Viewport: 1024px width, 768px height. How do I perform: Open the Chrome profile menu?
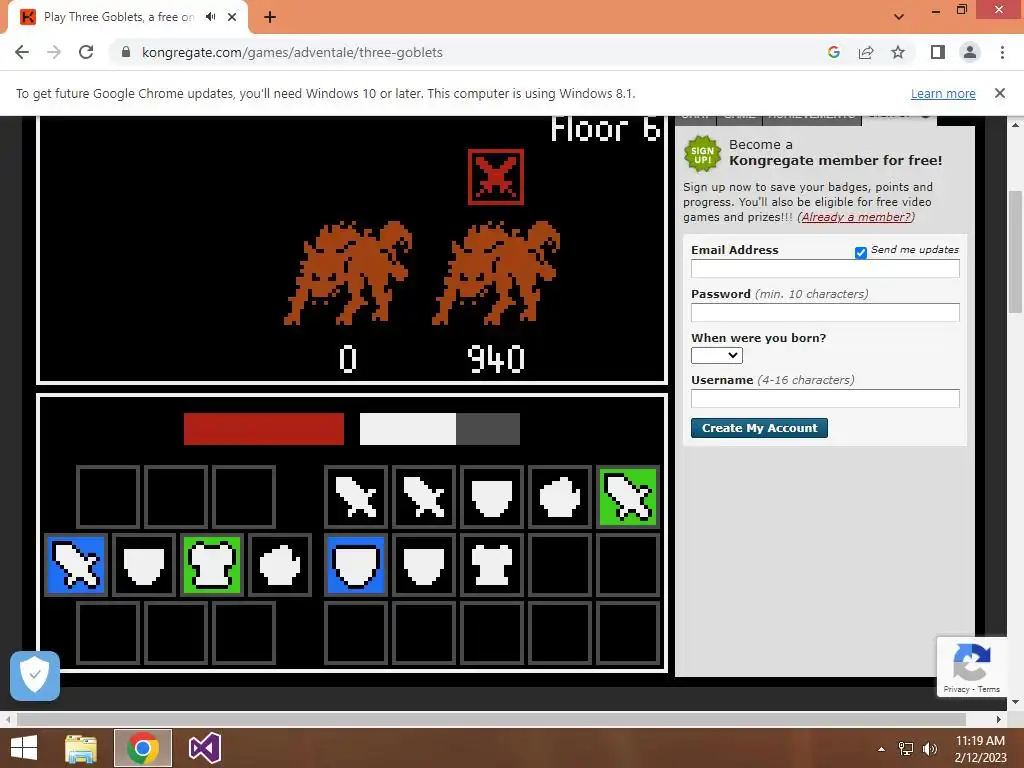(970, 52)
